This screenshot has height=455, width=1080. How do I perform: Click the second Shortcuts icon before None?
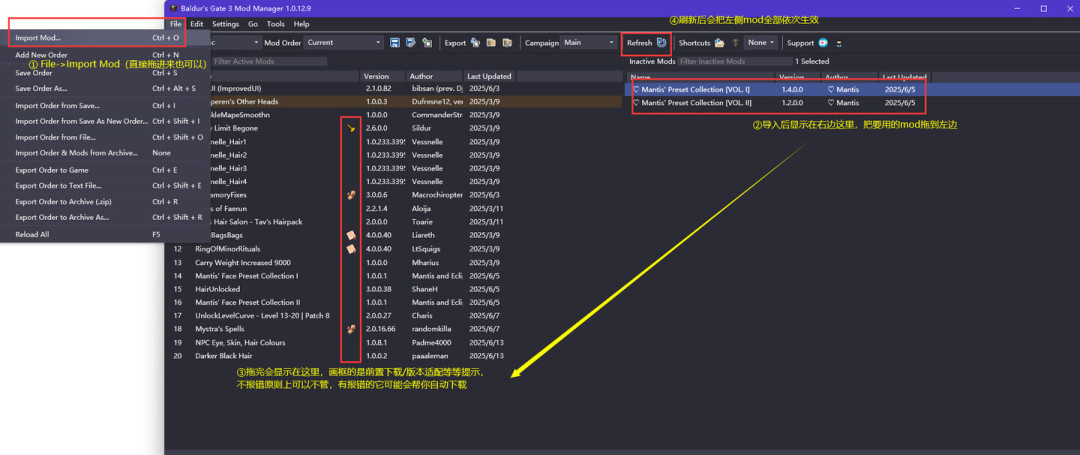[x=736, y=43]
